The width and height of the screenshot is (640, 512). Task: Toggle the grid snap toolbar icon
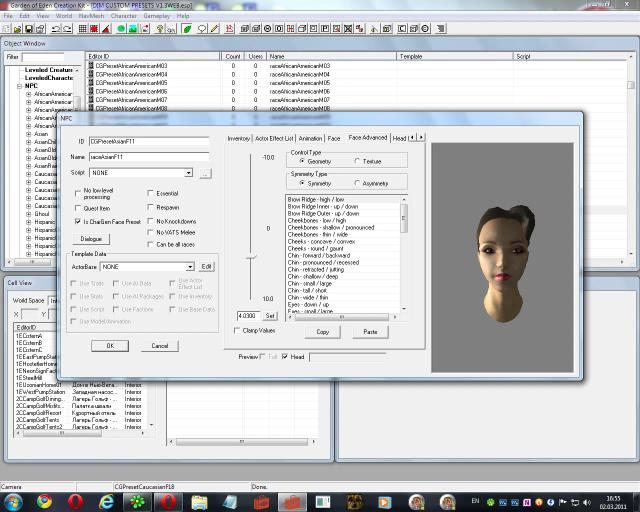tap(82, 29)
